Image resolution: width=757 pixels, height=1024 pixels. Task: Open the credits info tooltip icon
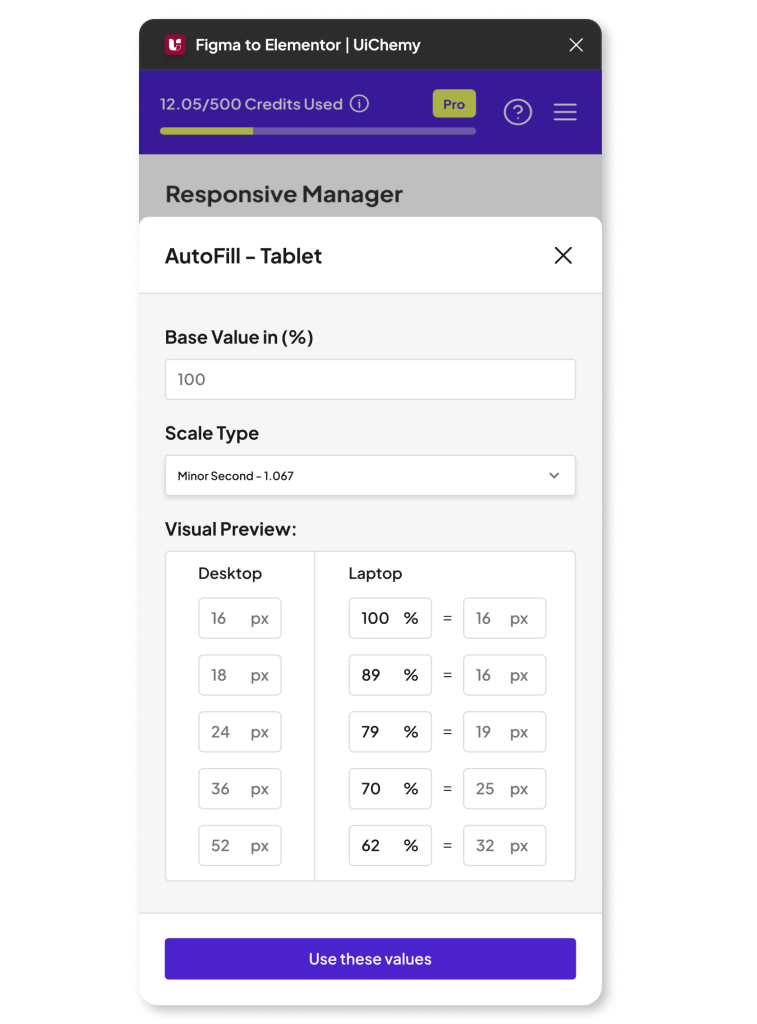pyautogui.click(x=360, y=104)
